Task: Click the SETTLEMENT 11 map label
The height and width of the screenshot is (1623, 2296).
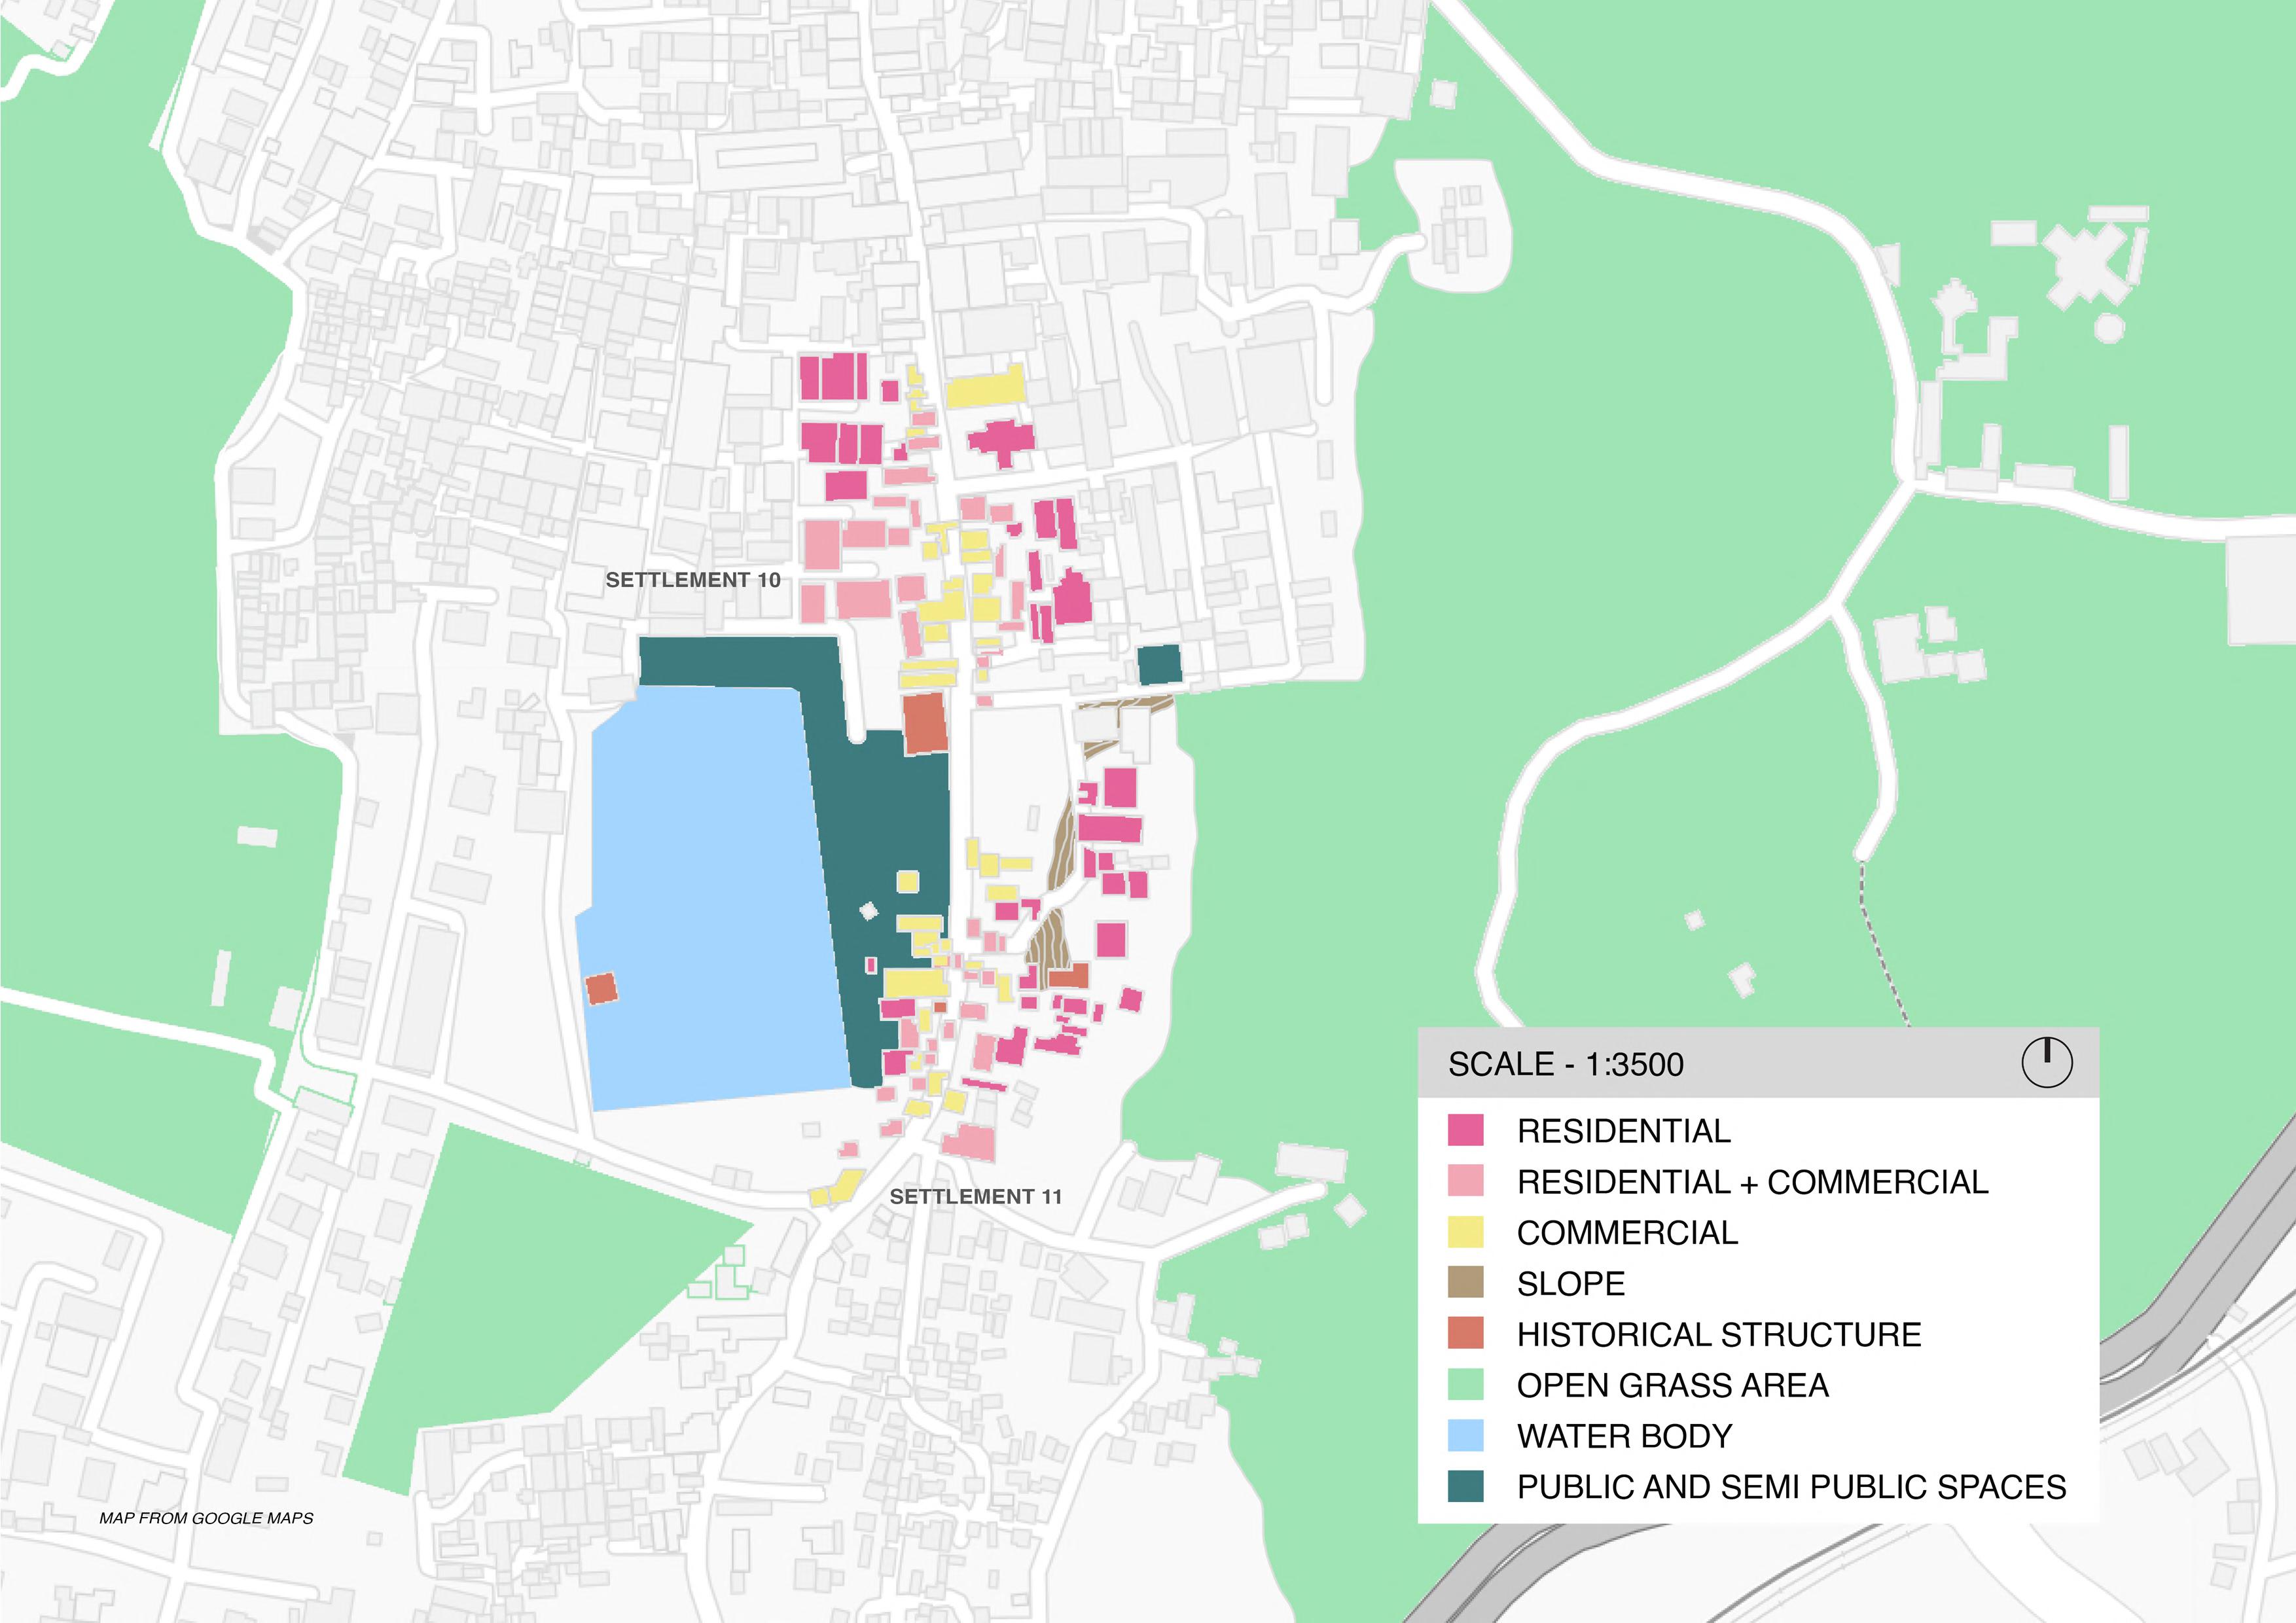Action: click(975, 1197)
